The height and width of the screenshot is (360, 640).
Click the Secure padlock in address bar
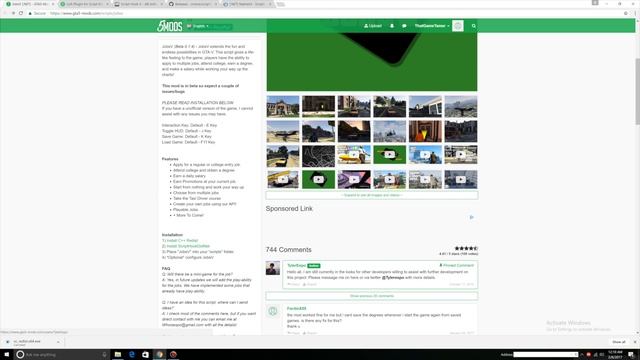click(x=30, y=13)
